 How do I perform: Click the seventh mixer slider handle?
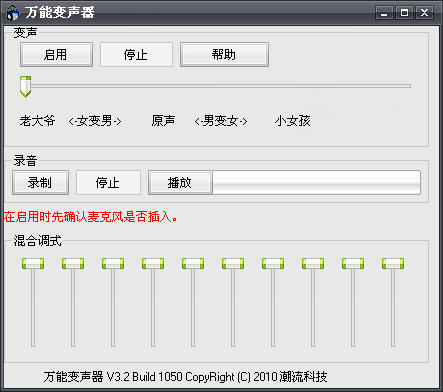coord(273,263)
